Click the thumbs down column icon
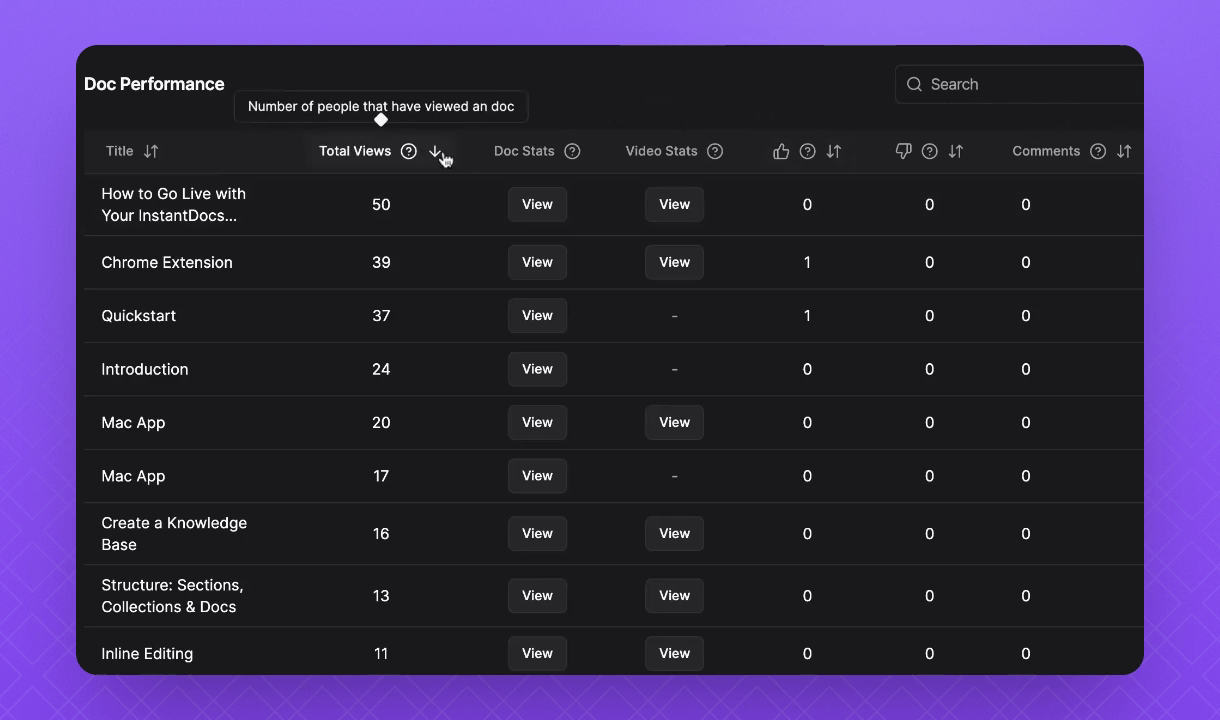Viewport: 1220px width, 720px height. click(x=903, y=151)
